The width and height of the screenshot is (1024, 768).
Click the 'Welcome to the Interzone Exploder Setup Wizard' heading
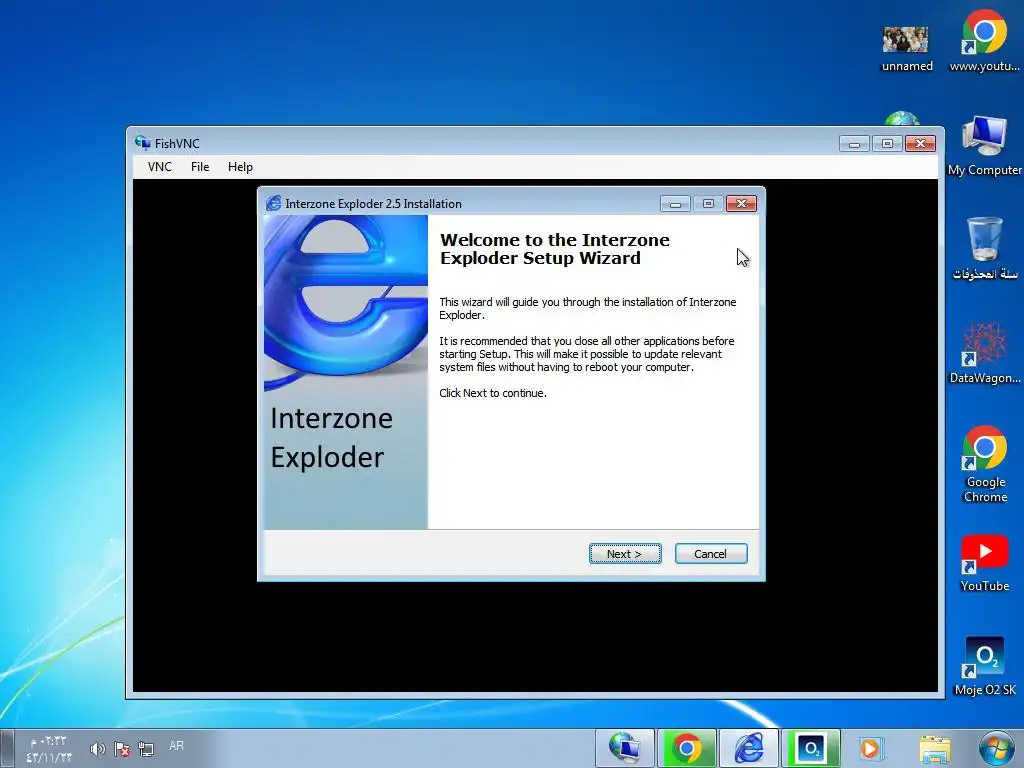(554, 249)
